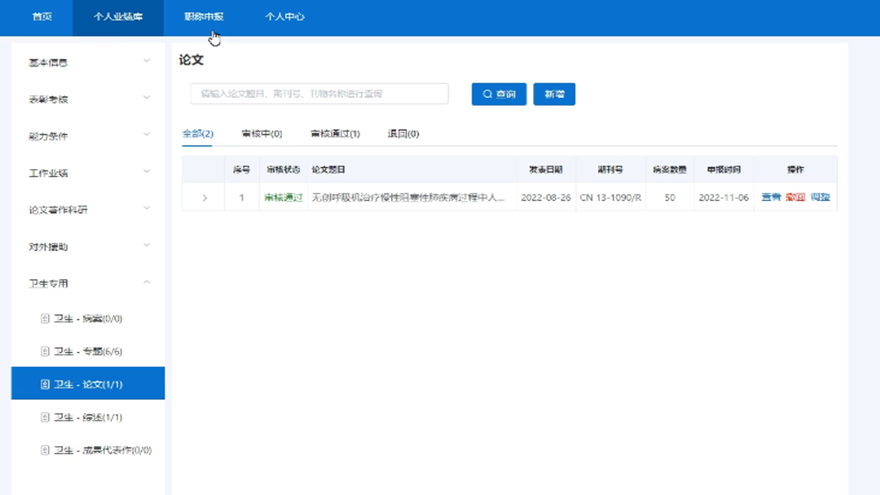Collapse the 卫生专用 sidebar section
This screenshot has width=880, height=495.
point(87,283)
